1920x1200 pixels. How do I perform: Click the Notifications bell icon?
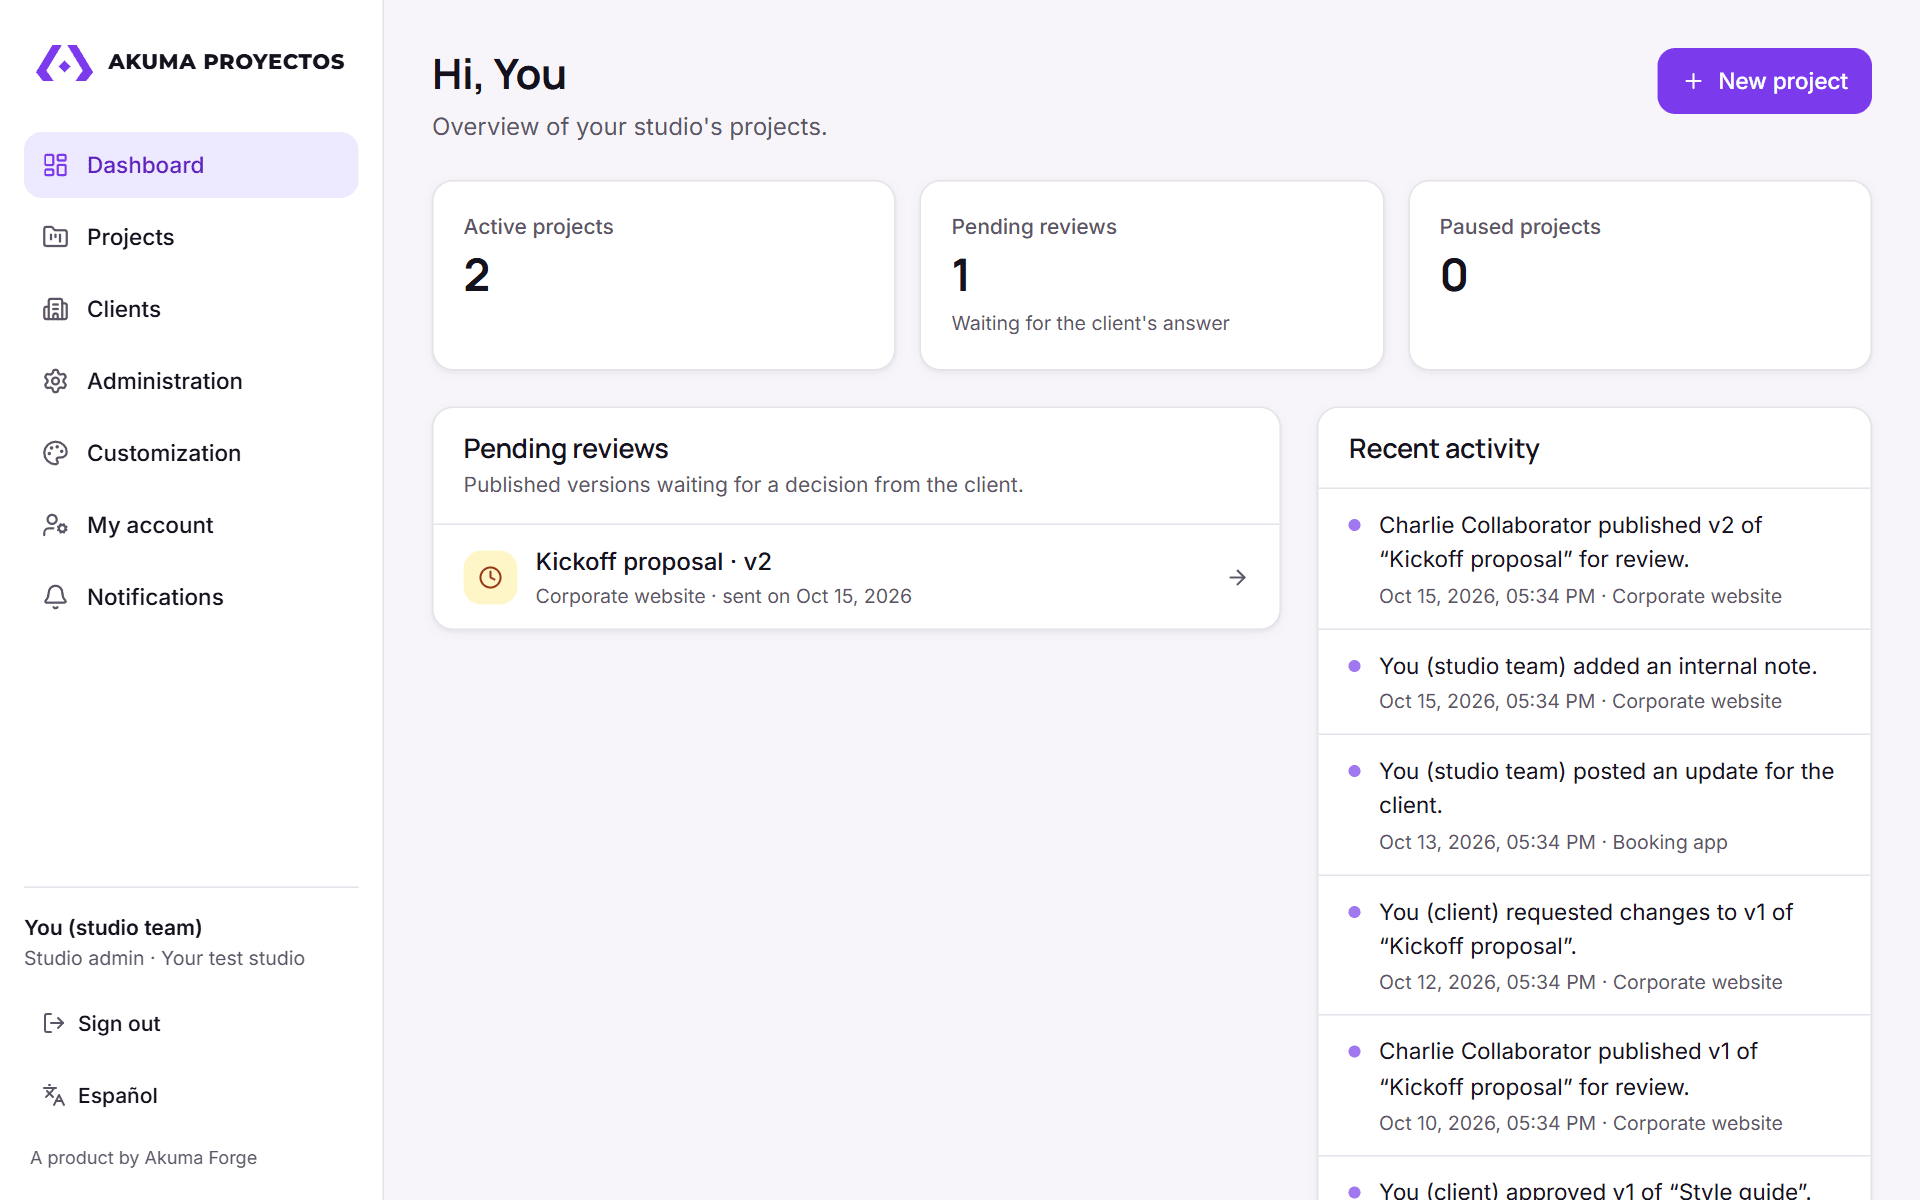coord(55,597)
